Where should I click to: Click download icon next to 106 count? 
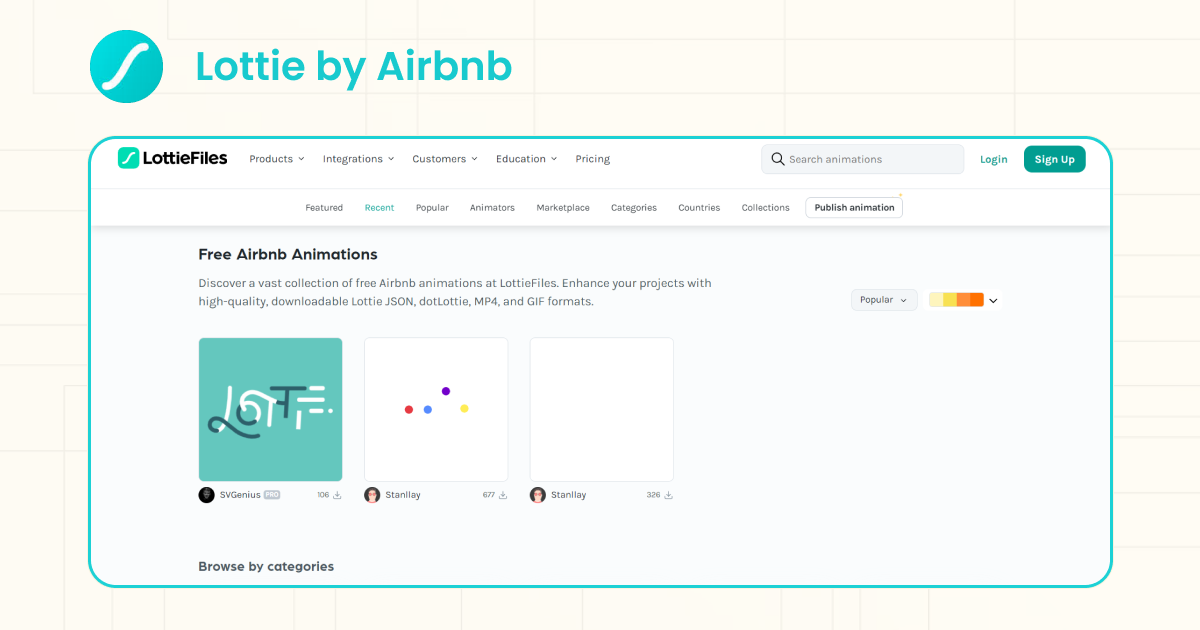[337, 495]
